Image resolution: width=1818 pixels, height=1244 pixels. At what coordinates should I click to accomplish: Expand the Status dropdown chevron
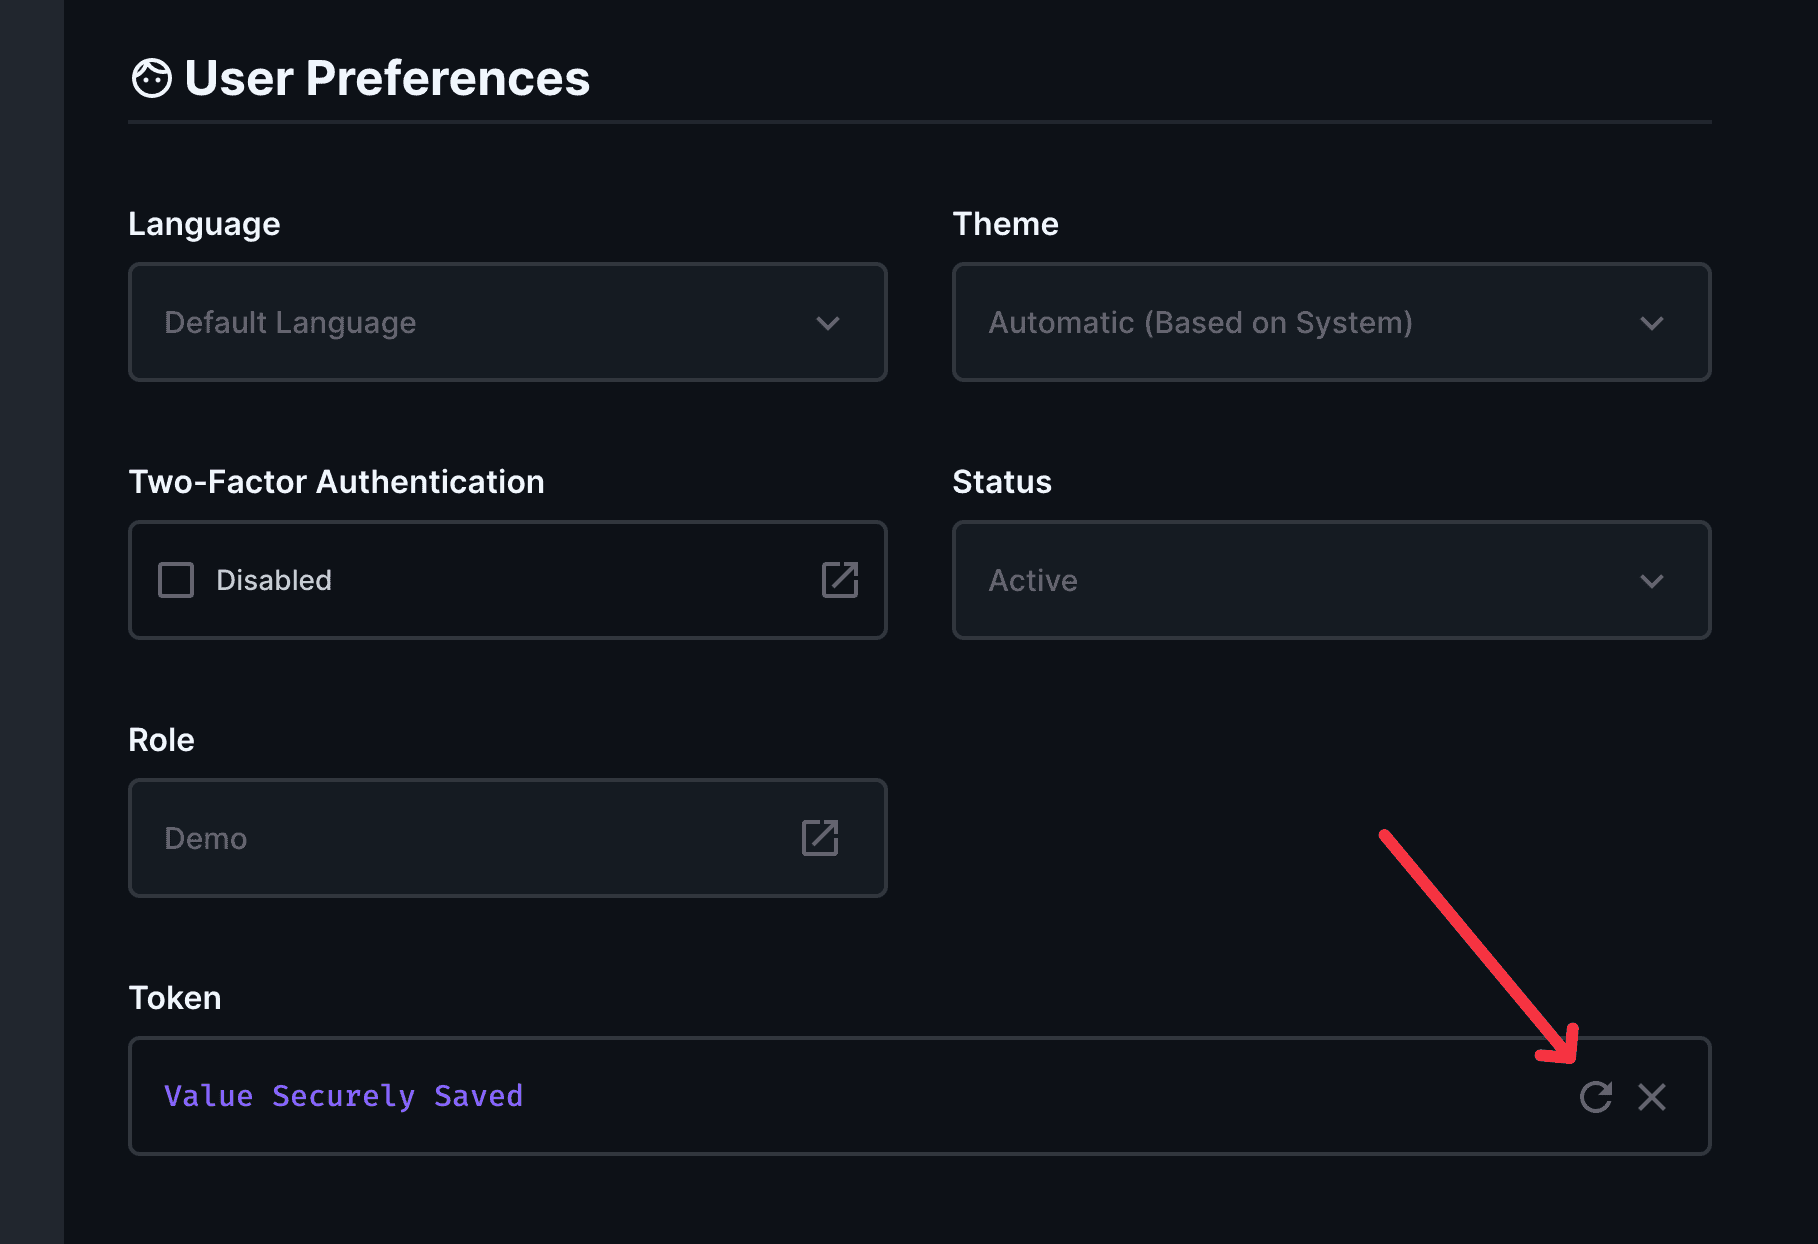point(1652,581)
